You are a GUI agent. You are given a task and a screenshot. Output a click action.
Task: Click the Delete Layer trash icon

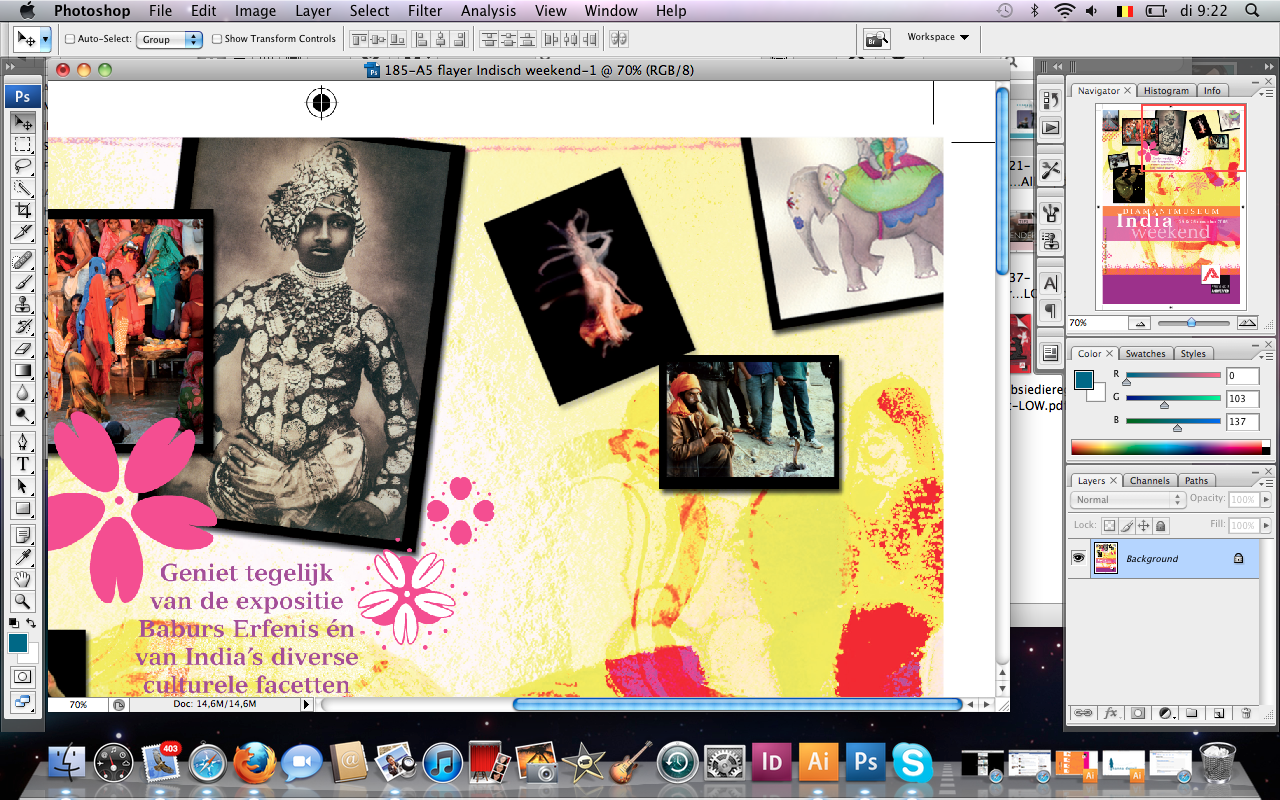pos(1246,713)
